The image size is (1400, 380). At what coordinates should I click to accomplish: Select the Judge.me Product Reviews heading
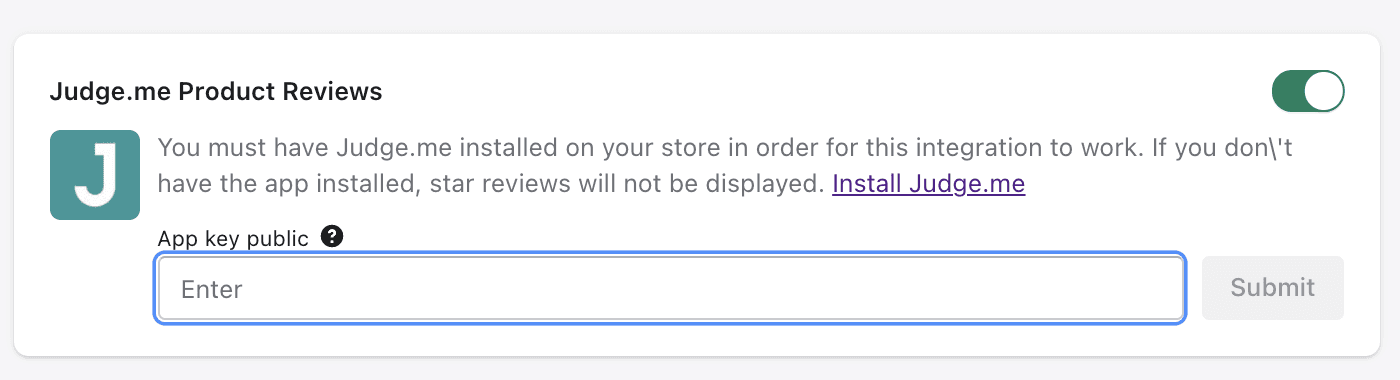[x=216, y=92]
